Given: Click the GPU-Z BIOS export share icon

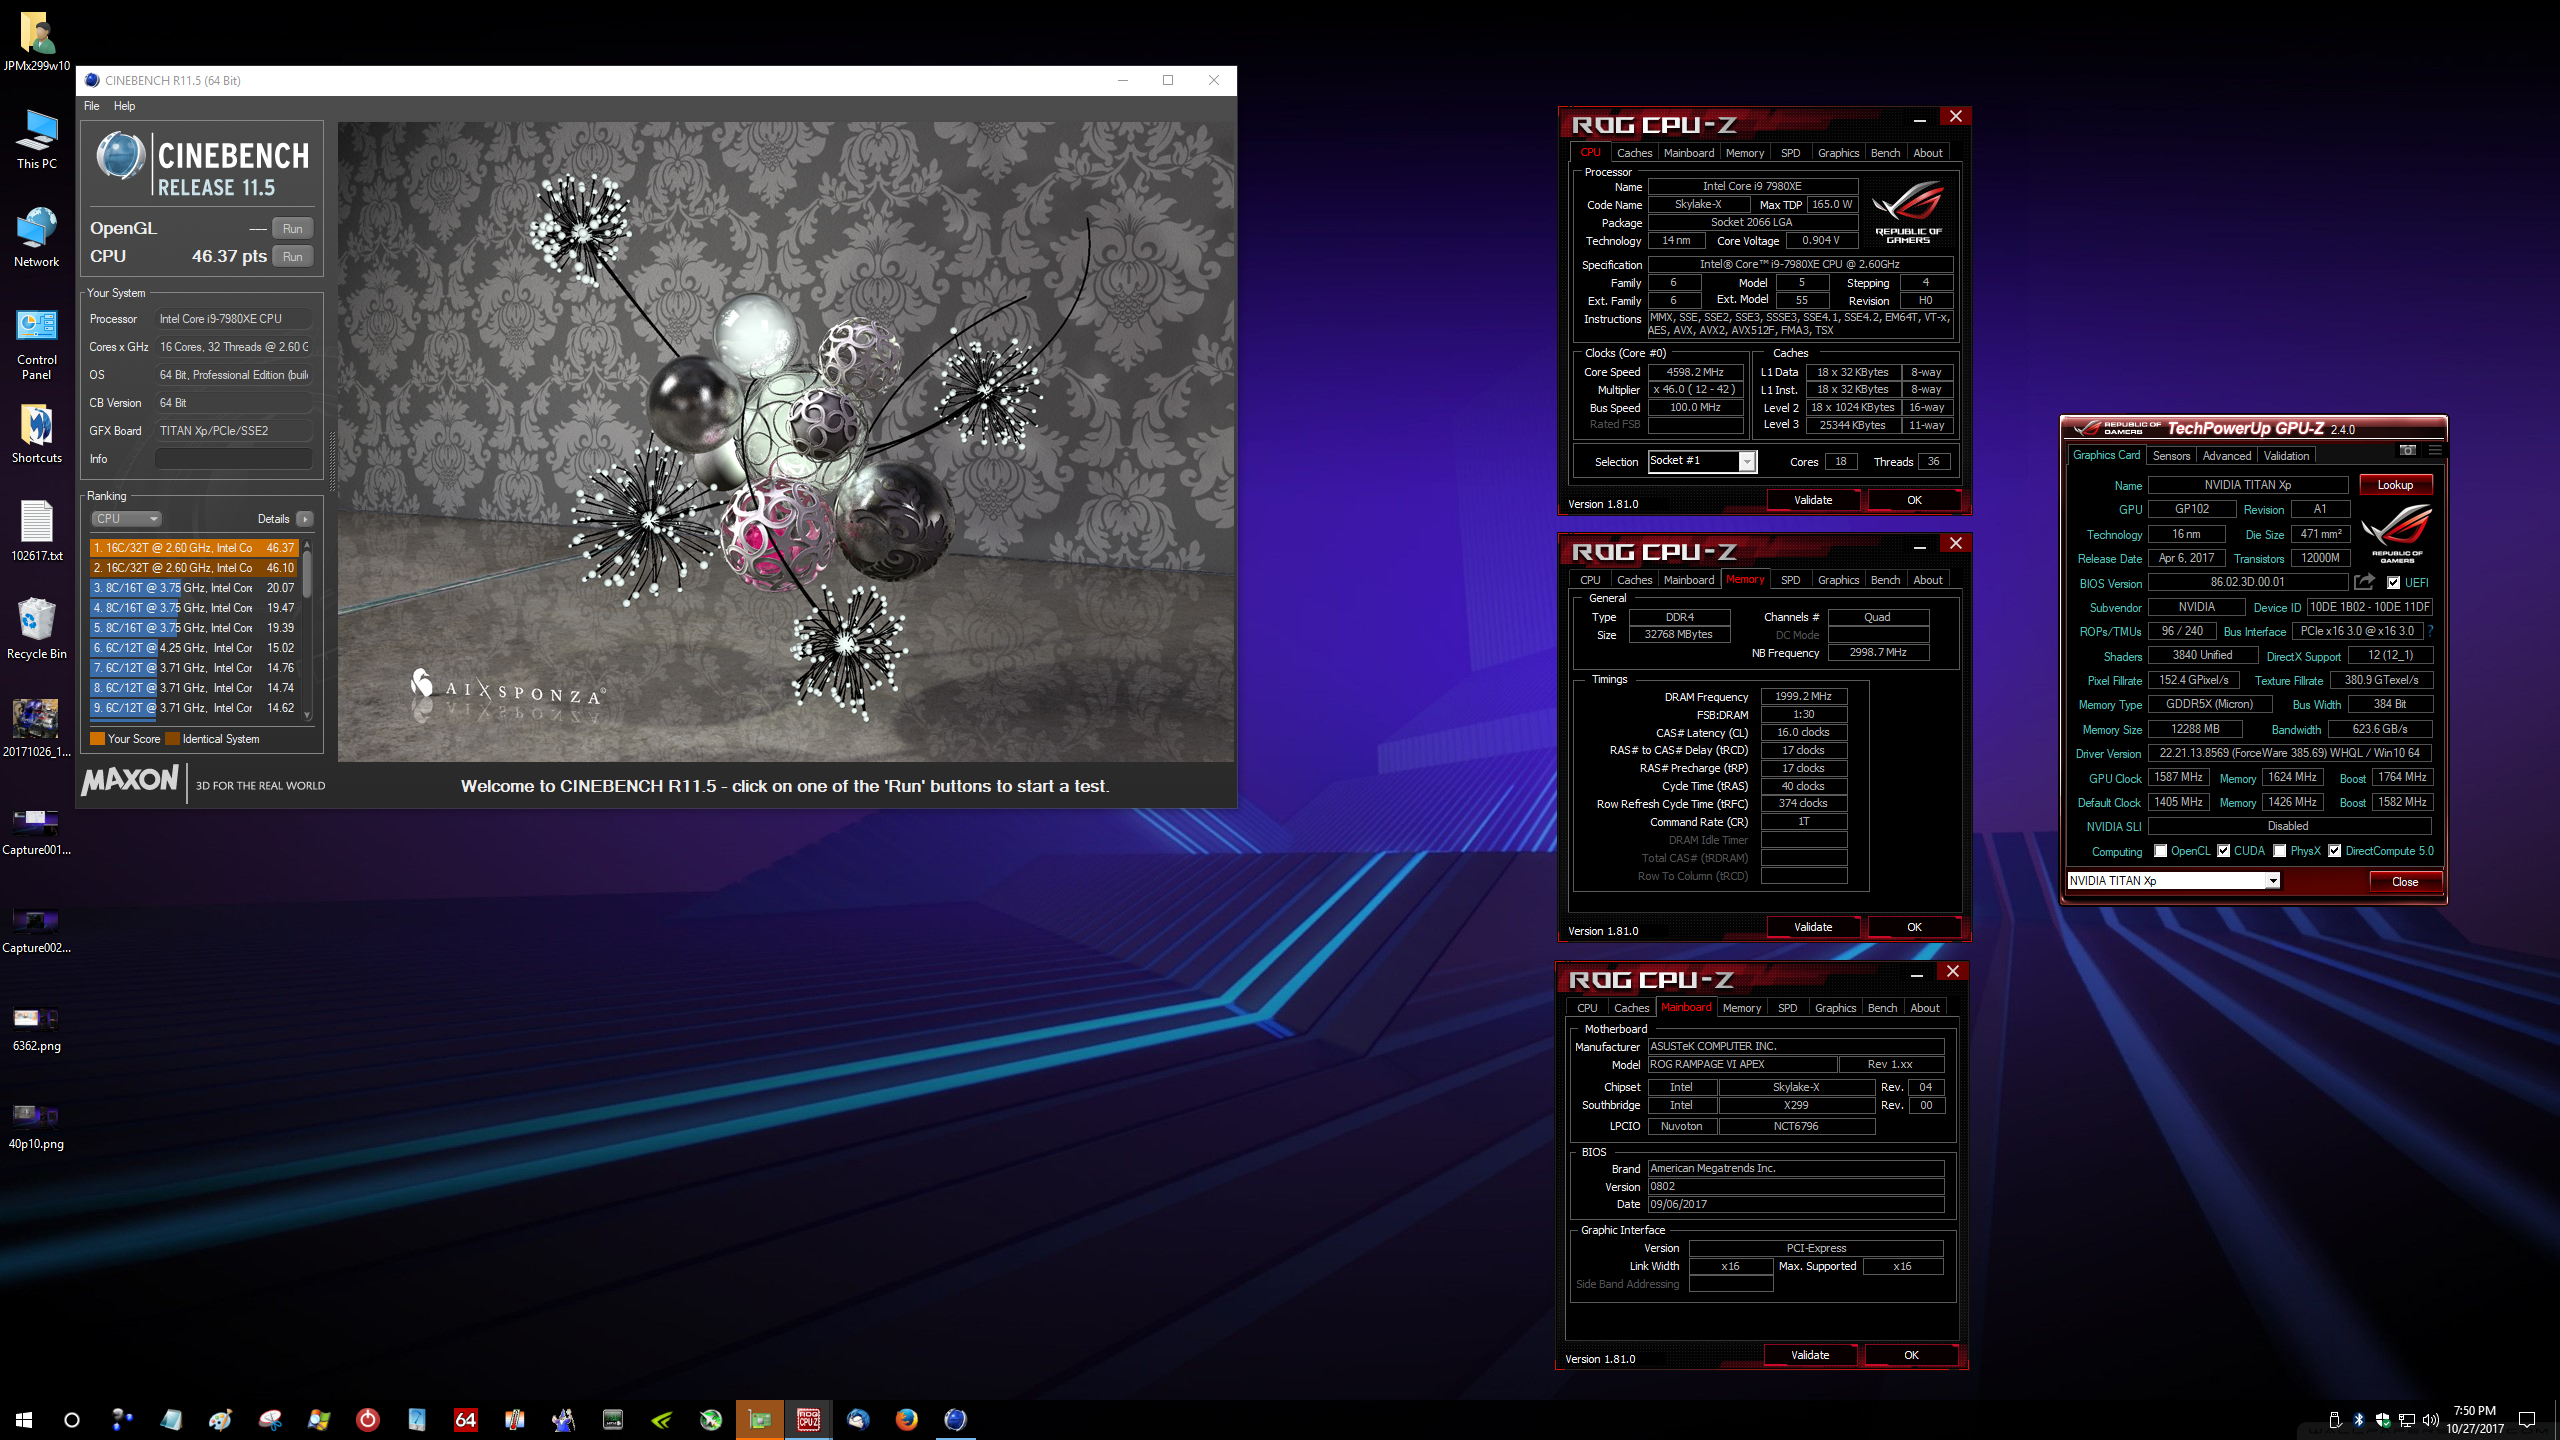Looking at the screenshot, I should [2364, 582].
